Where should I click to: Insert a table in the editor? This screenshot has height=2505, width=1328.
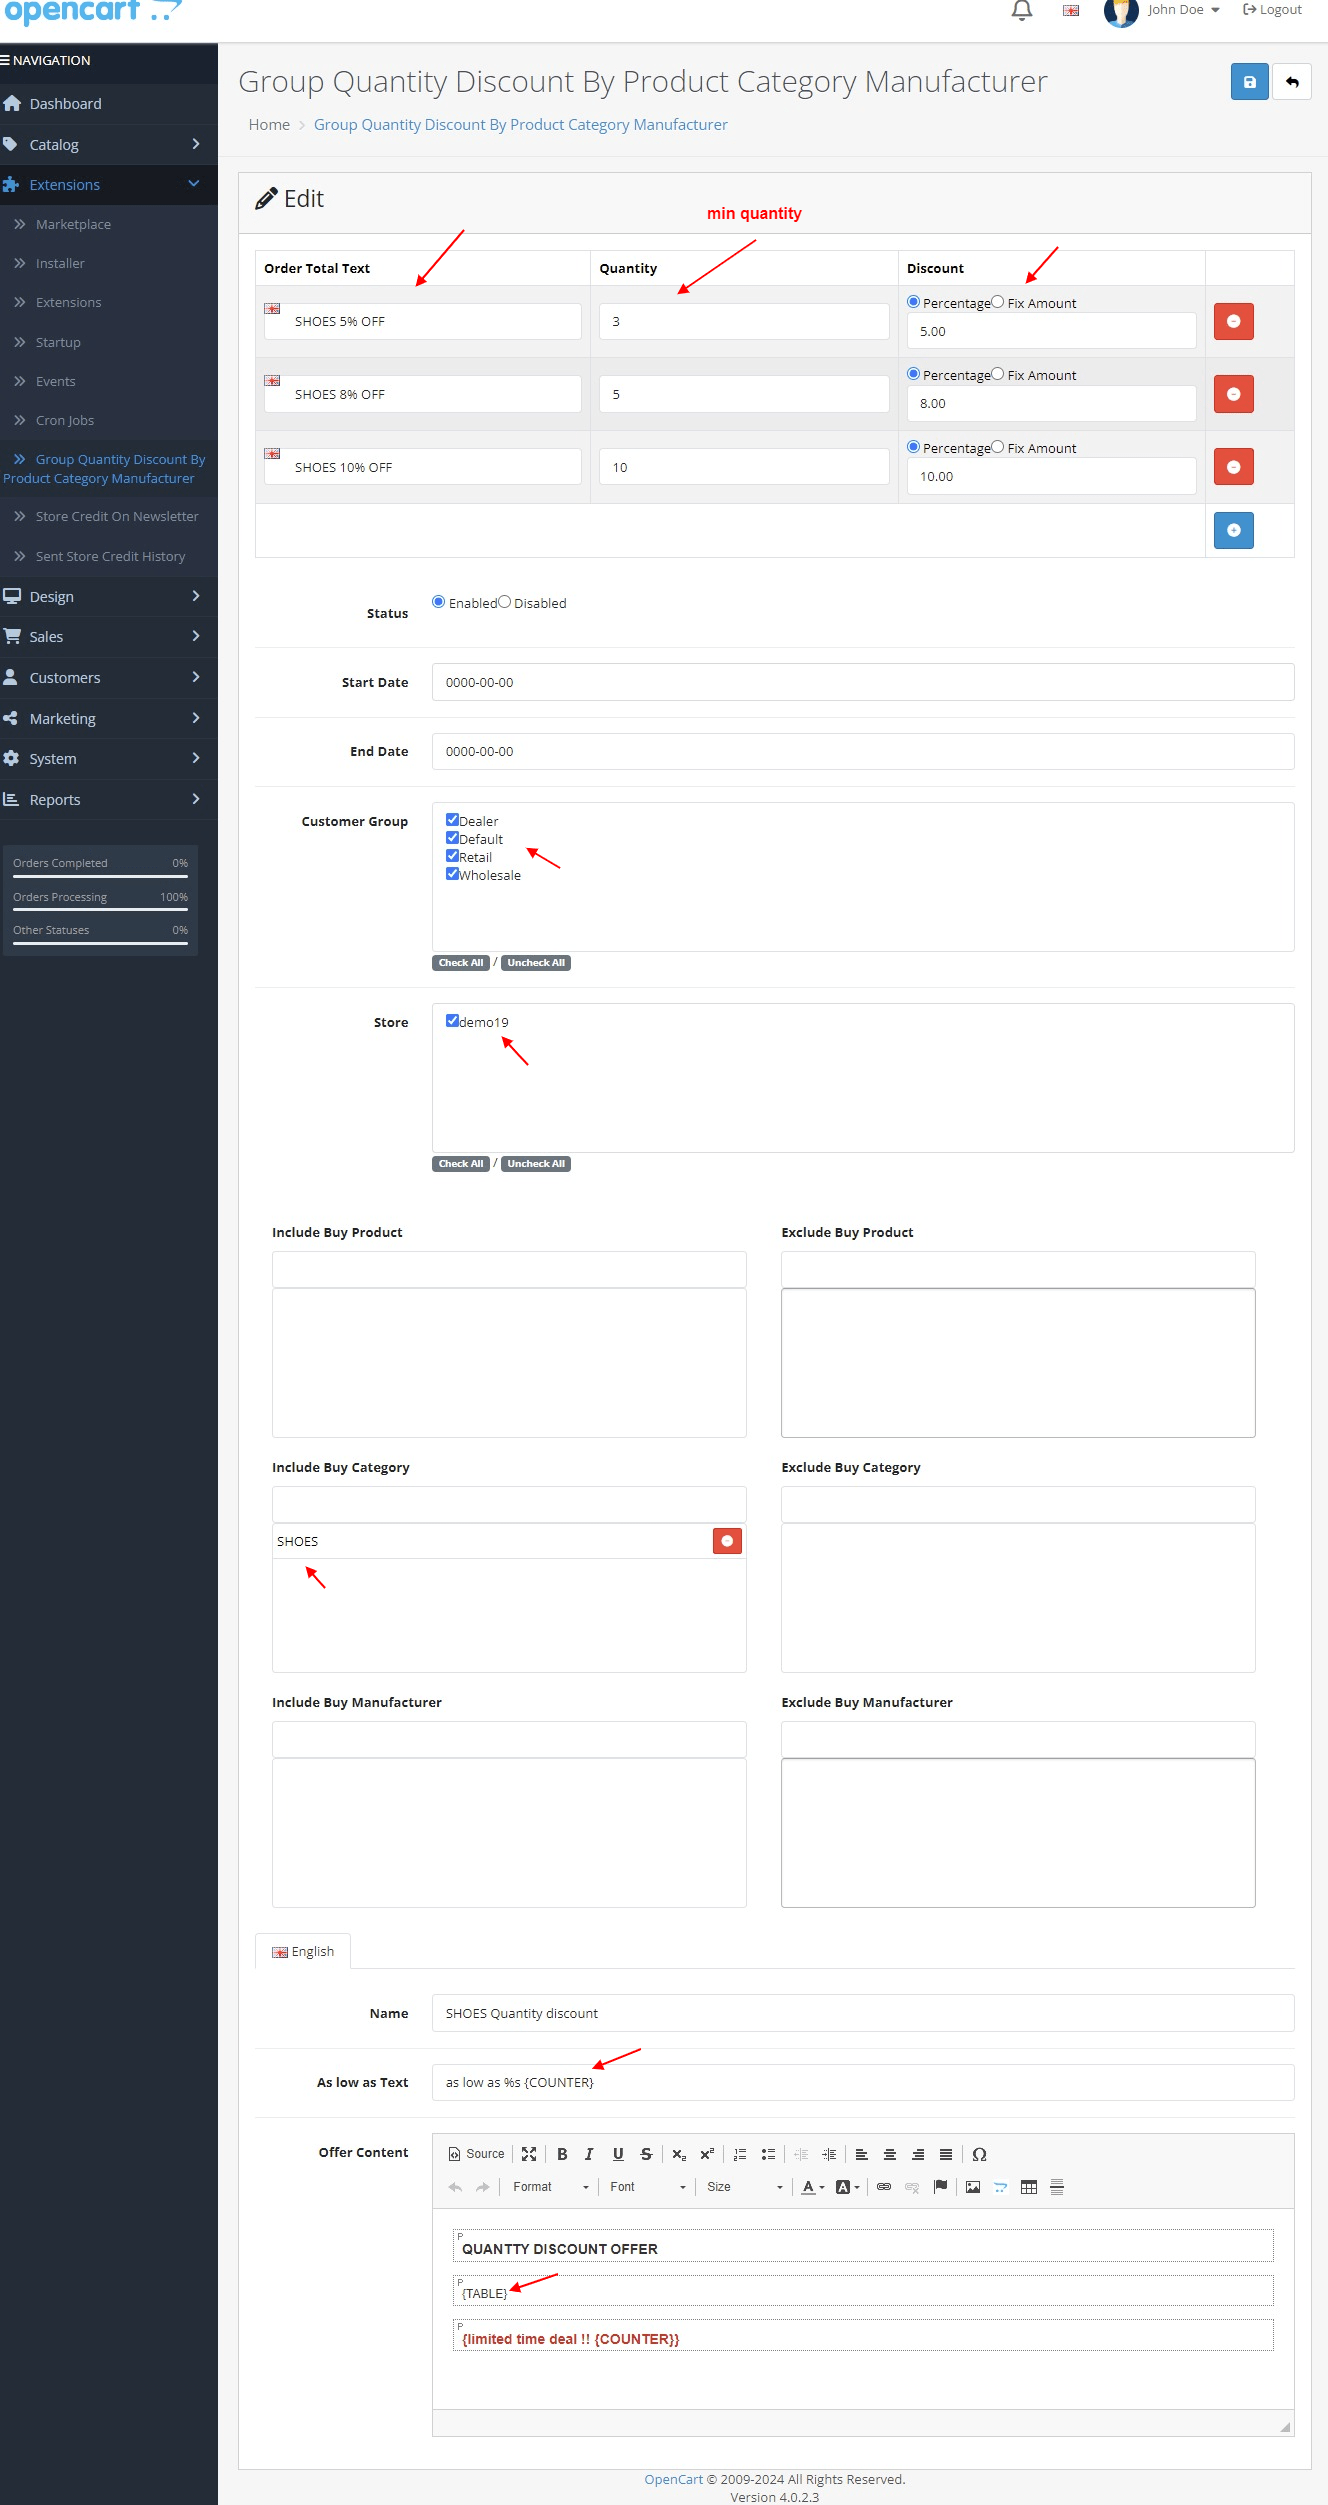(1028, 2187)
